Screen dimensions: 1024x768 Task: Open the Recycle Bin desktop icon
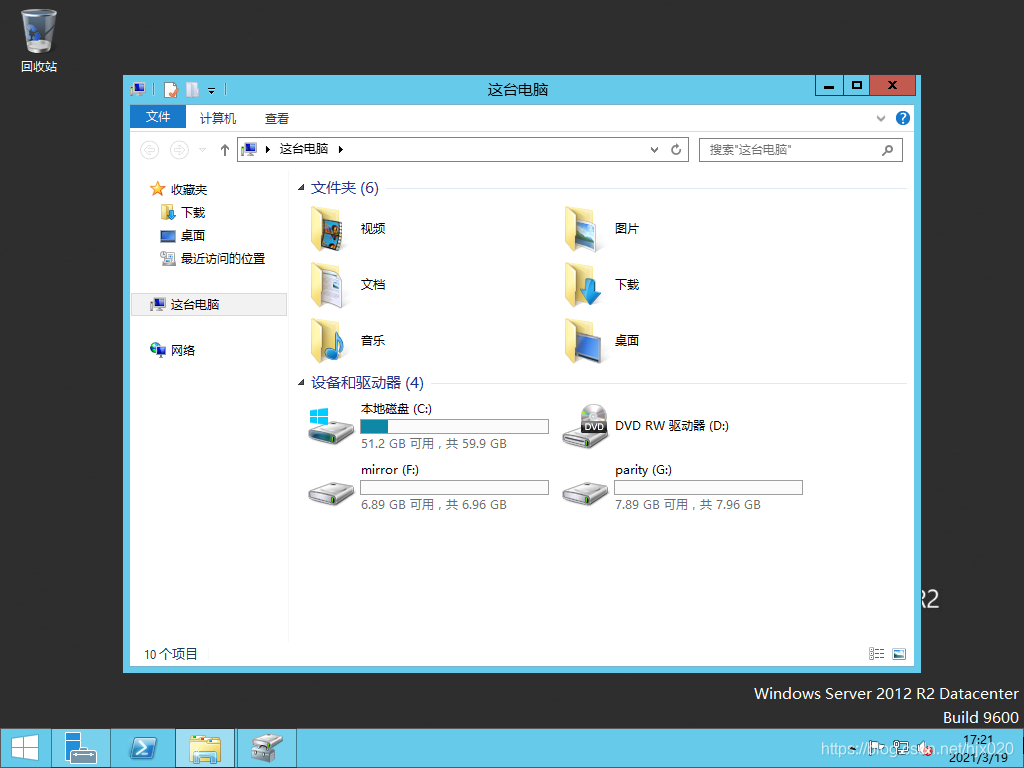pos(39,40)
